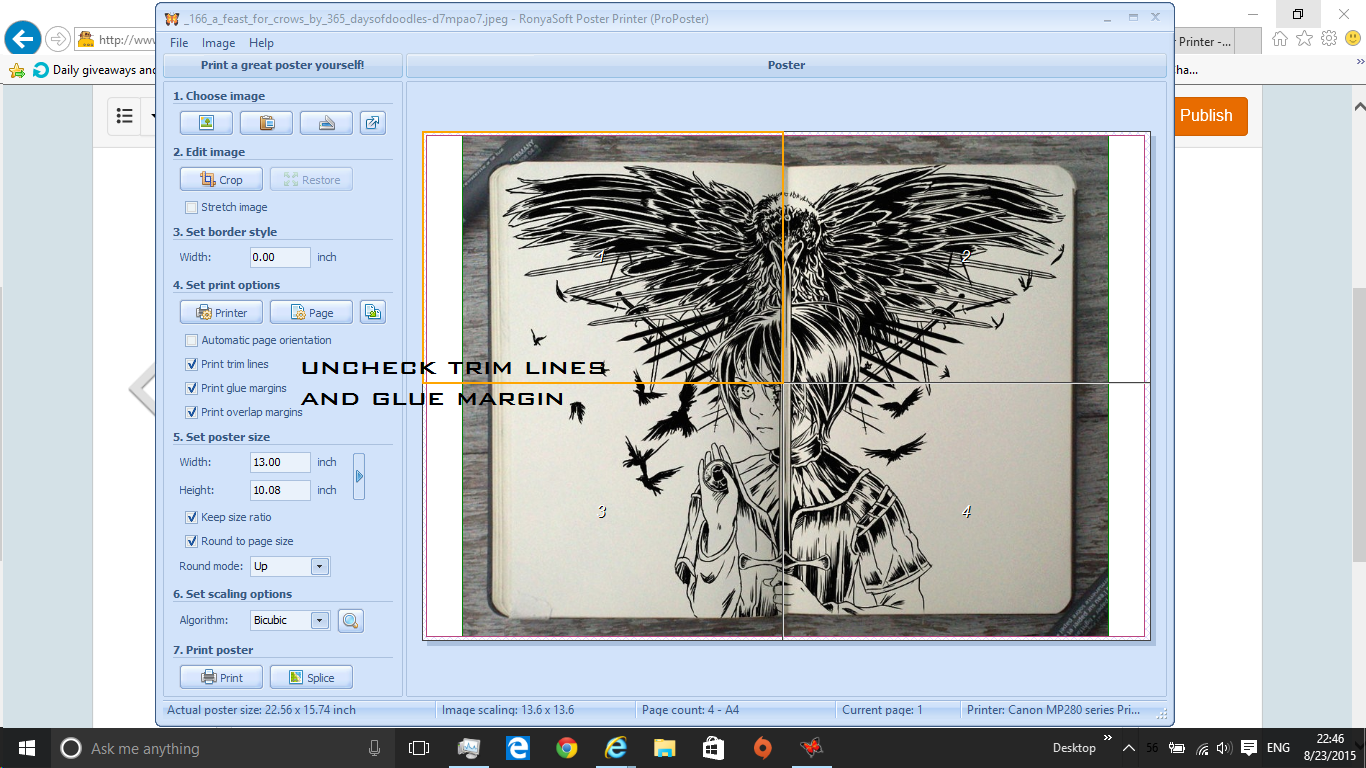Open Task View on taskbar
The width and height of the screenshot is (1366, 768).
(x=419, y=748)
